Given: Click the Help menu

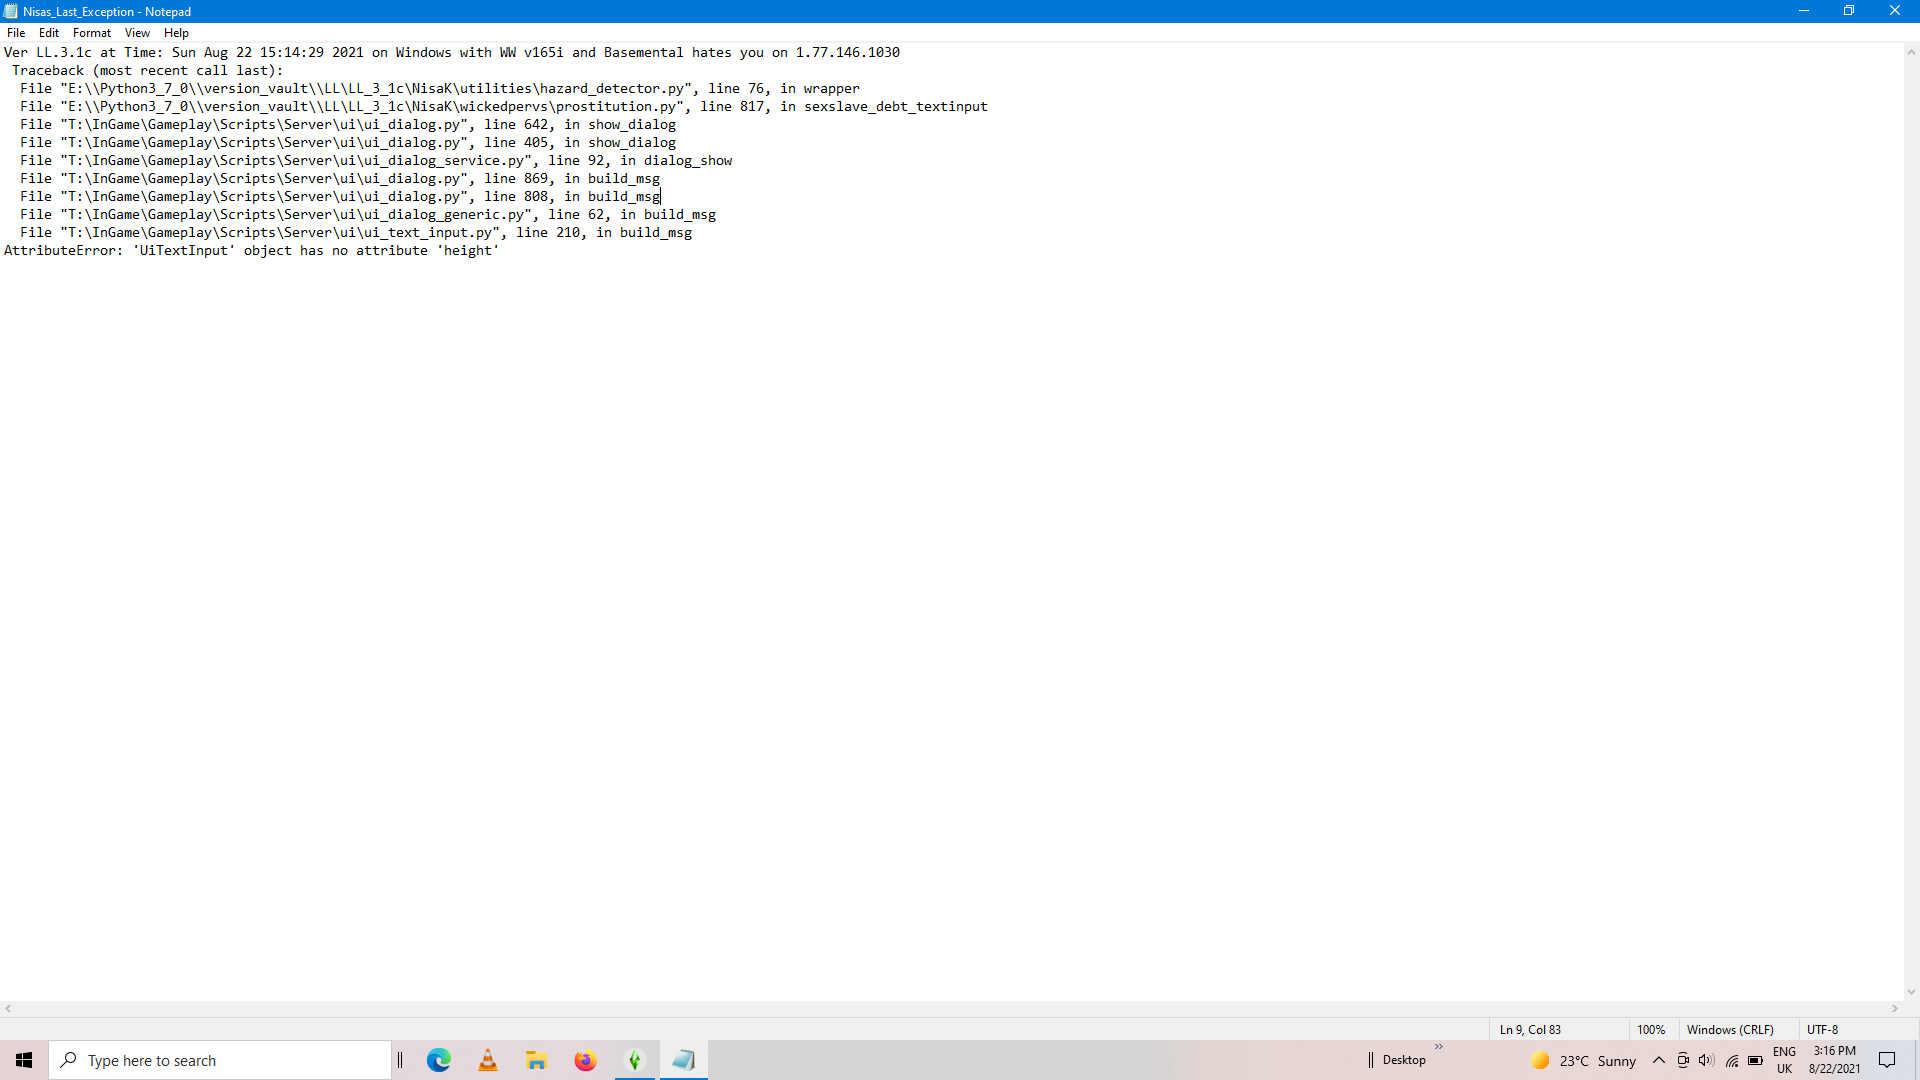Looking at the screenshot, I should 176,33.
